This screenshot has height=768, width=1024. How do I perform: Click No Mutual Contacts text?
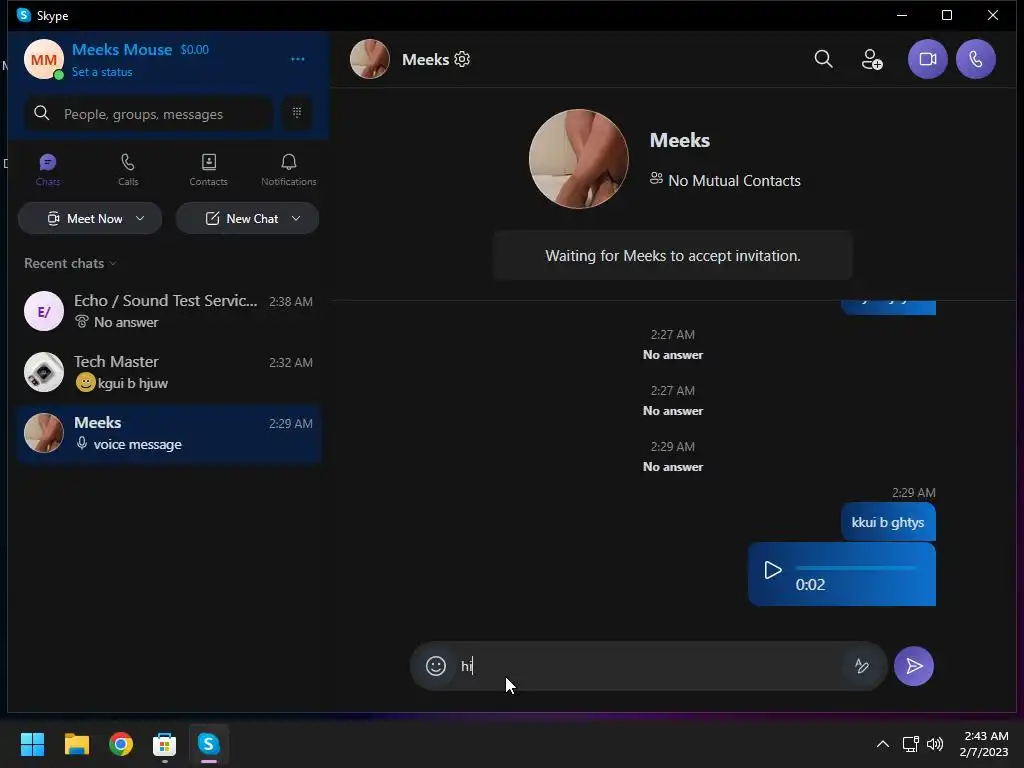click(734, 181)
